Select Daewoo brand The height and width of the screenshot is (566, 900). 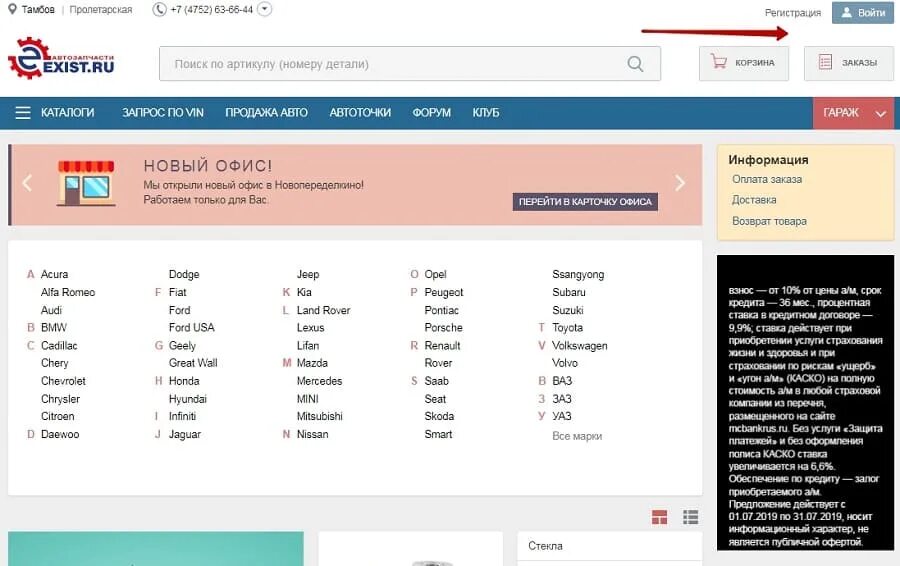[60, 434]
